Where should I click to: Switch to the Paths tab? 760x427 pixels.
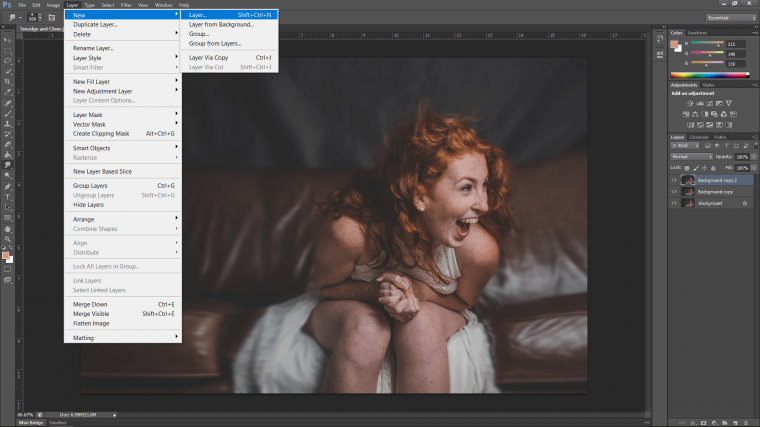(x=720, y=137)
